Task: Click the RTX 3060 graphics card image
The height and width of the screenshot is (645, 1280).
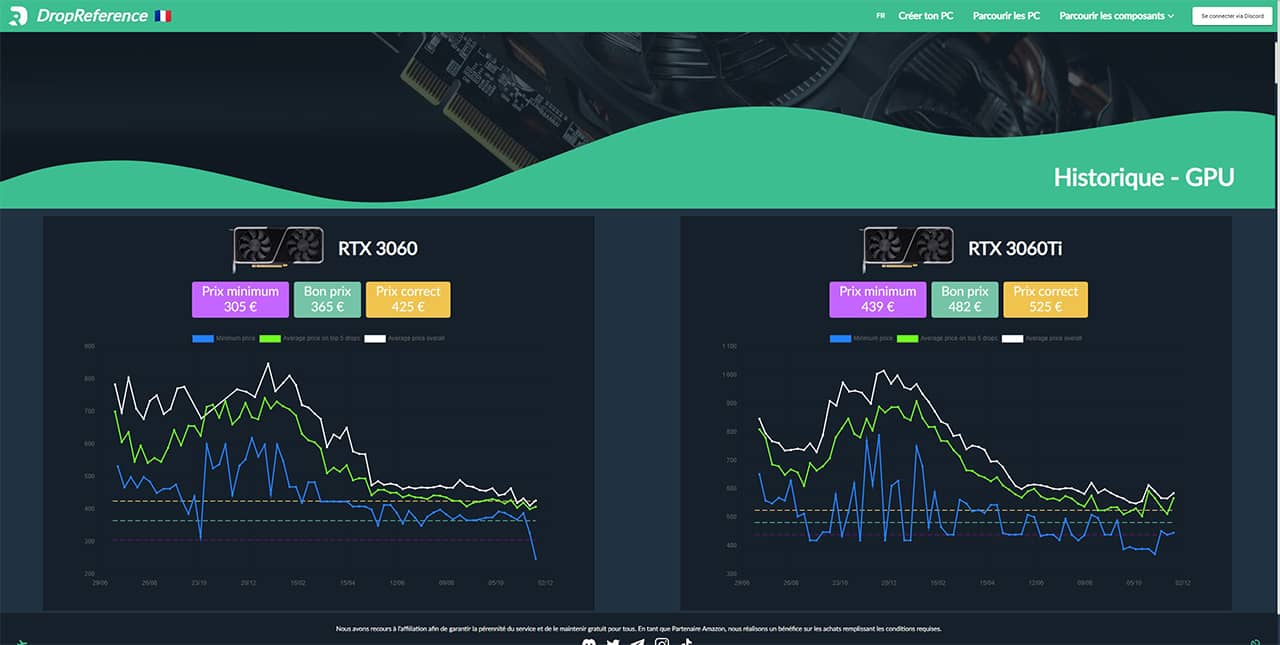Action: tap(279, 249)
